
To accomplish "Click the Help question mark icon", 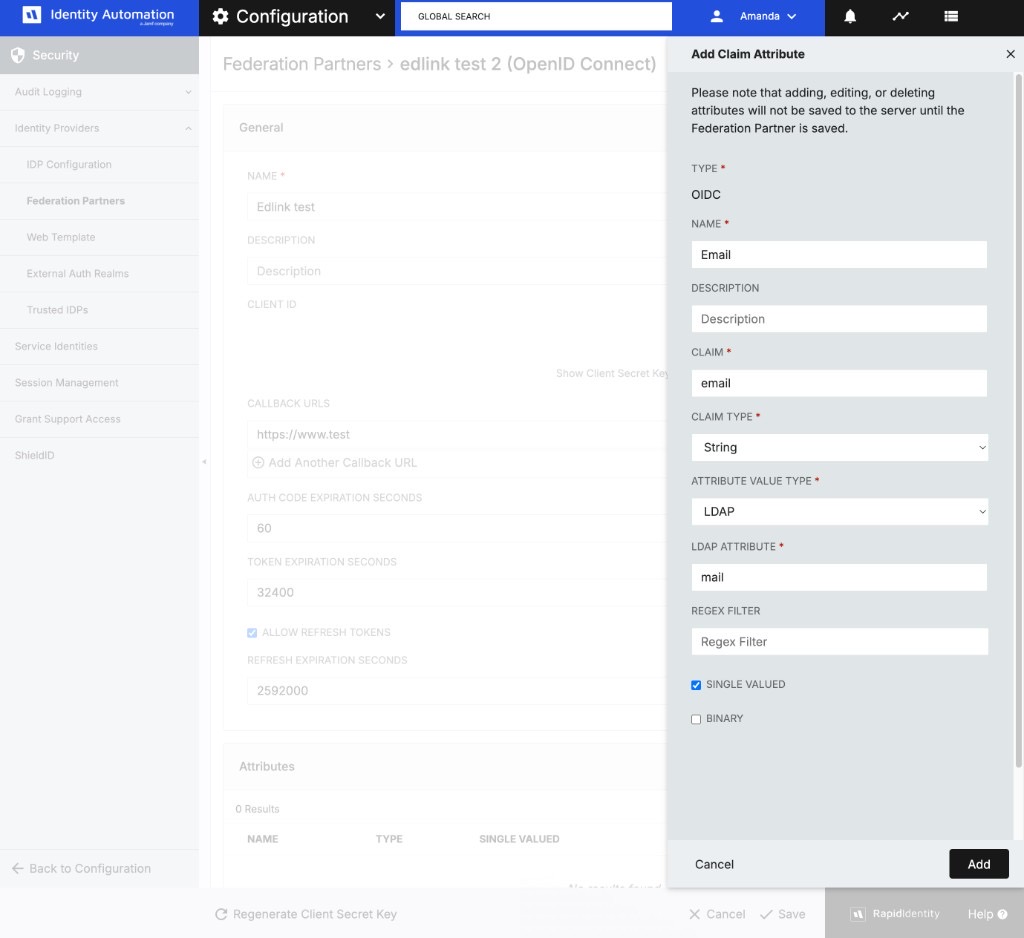I will click(1002, 914).
